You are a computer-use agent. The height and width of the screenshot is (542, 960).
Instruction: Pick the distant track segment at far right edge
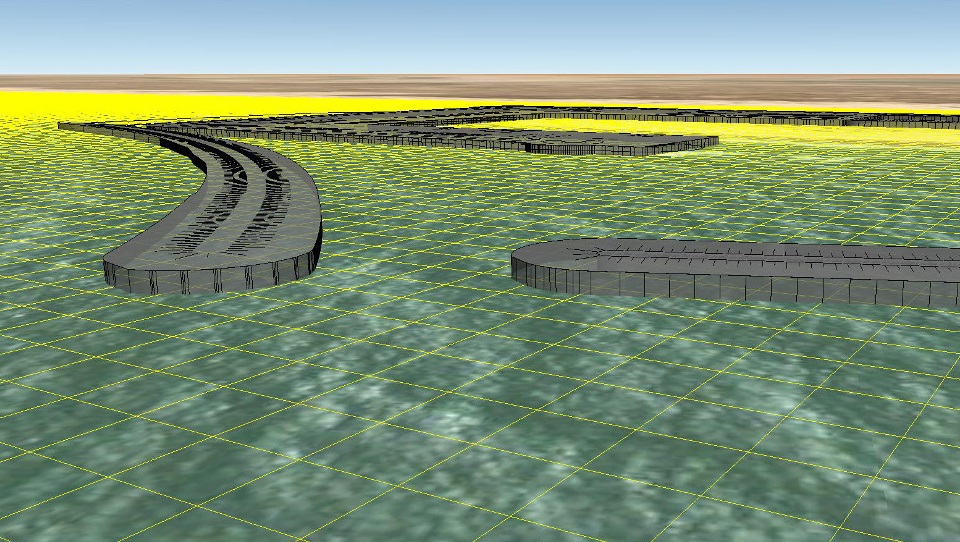click(x=930, y=121)
